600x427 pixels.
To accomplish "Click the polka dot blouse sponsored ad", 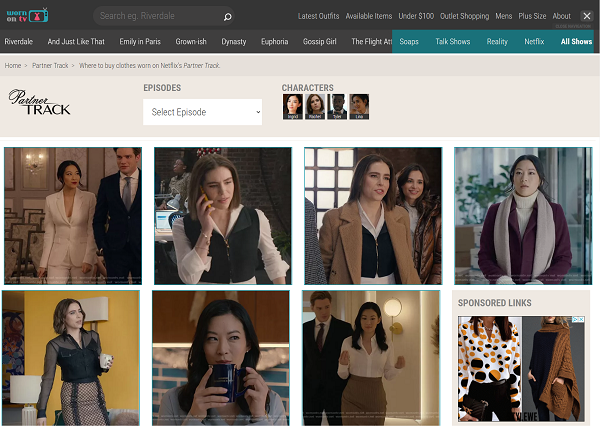I will click(490, 369).
